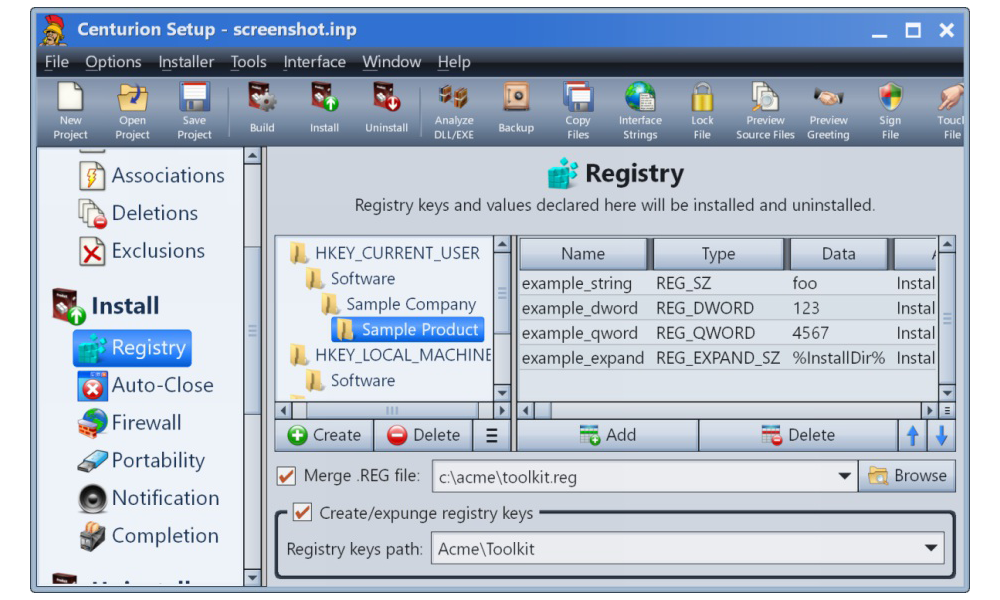Select Firewall in the sidebar
The width and height of the screenshot is (1000, 600).
pyautogui.click(x=146, y=423)
